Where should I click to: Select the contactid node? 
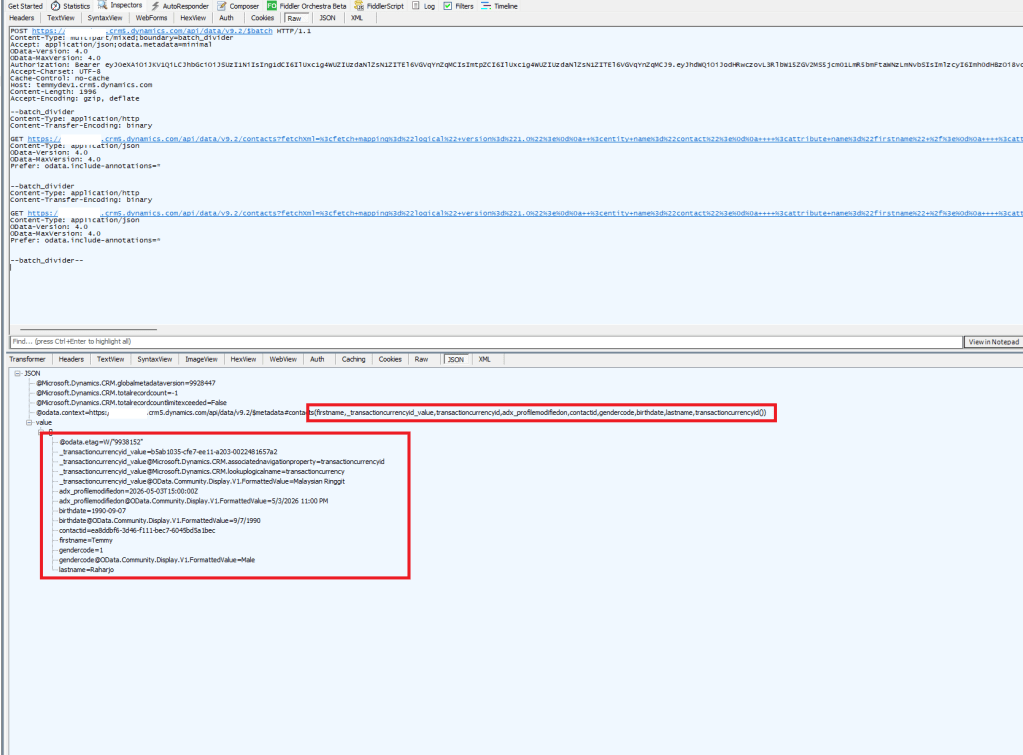[x=137, y=531]
